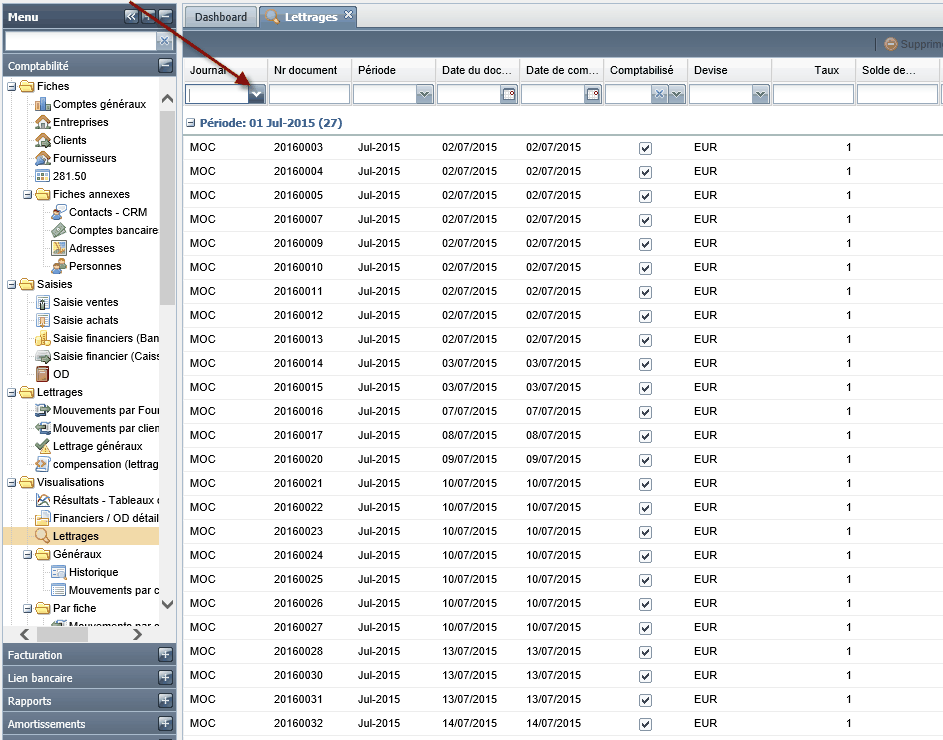Screen dimensions: 943x740
Task: Focus the Nr document filter field
Action: pyautogui.click(x=309, y=94)
